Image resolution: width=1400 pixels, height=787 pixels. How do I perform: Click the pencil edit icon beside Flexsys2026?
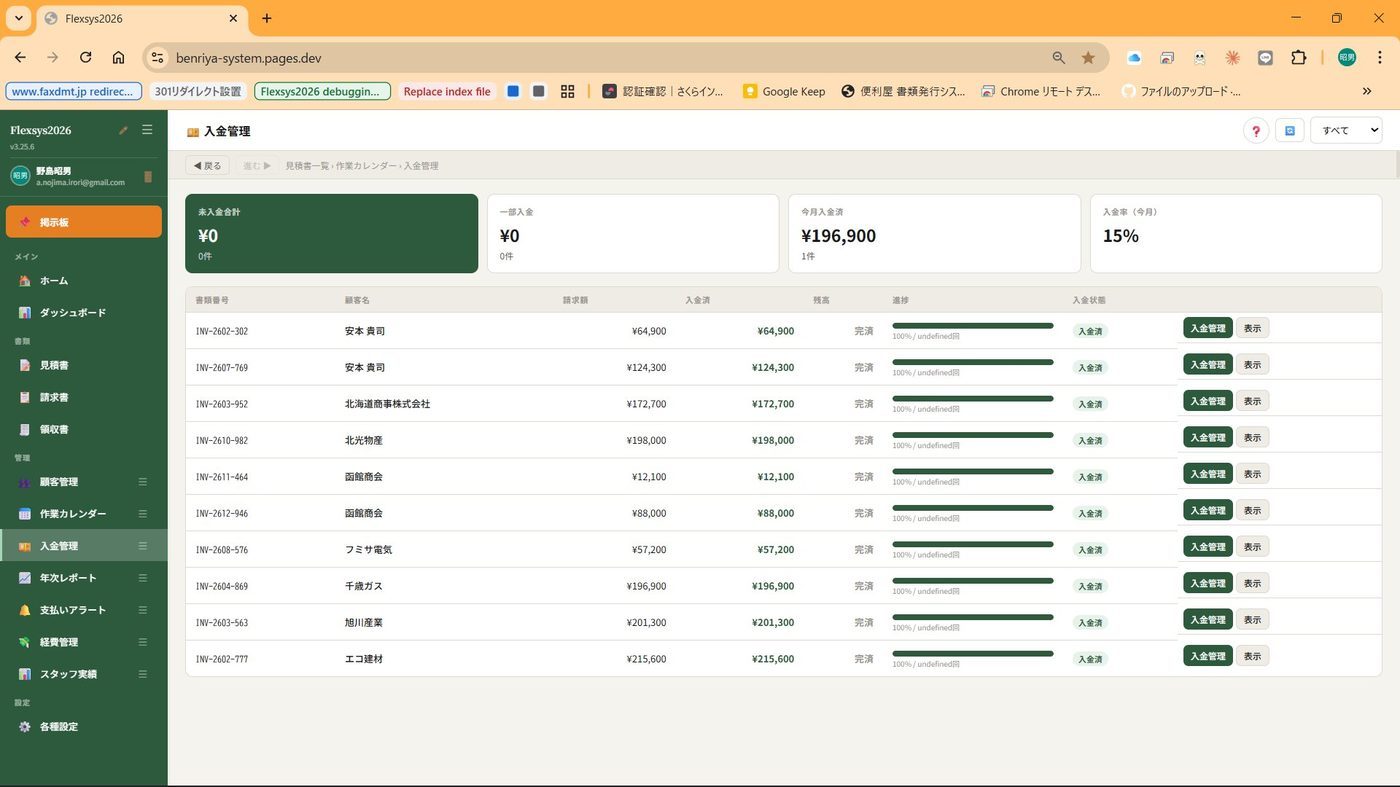[123, 130]
